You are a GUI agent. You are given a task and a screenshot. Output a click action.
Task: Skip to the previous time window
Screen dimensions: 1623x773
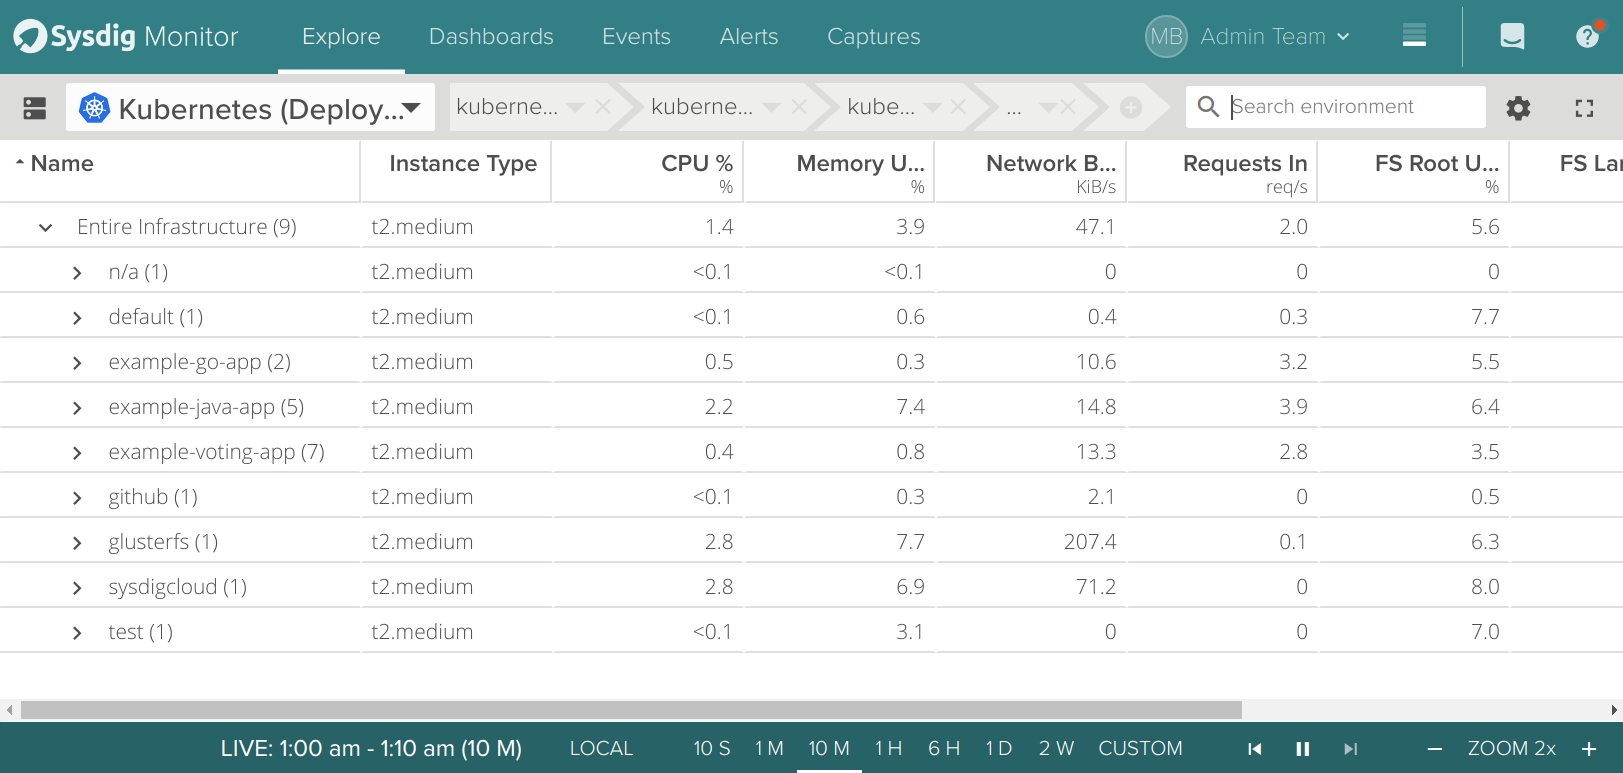1255,749
